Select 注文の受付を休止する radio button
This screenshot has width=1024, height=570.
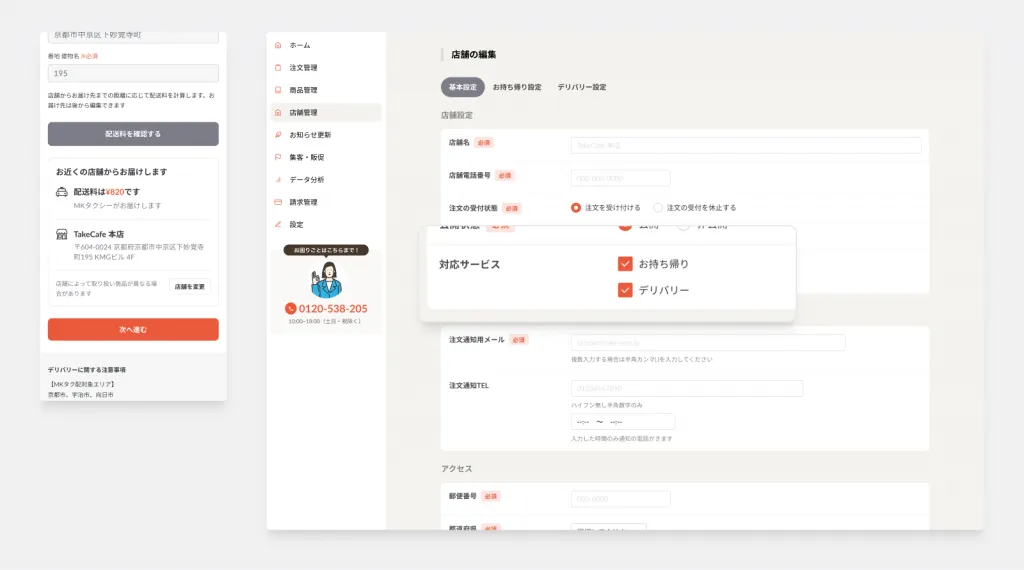click(658, 208)
